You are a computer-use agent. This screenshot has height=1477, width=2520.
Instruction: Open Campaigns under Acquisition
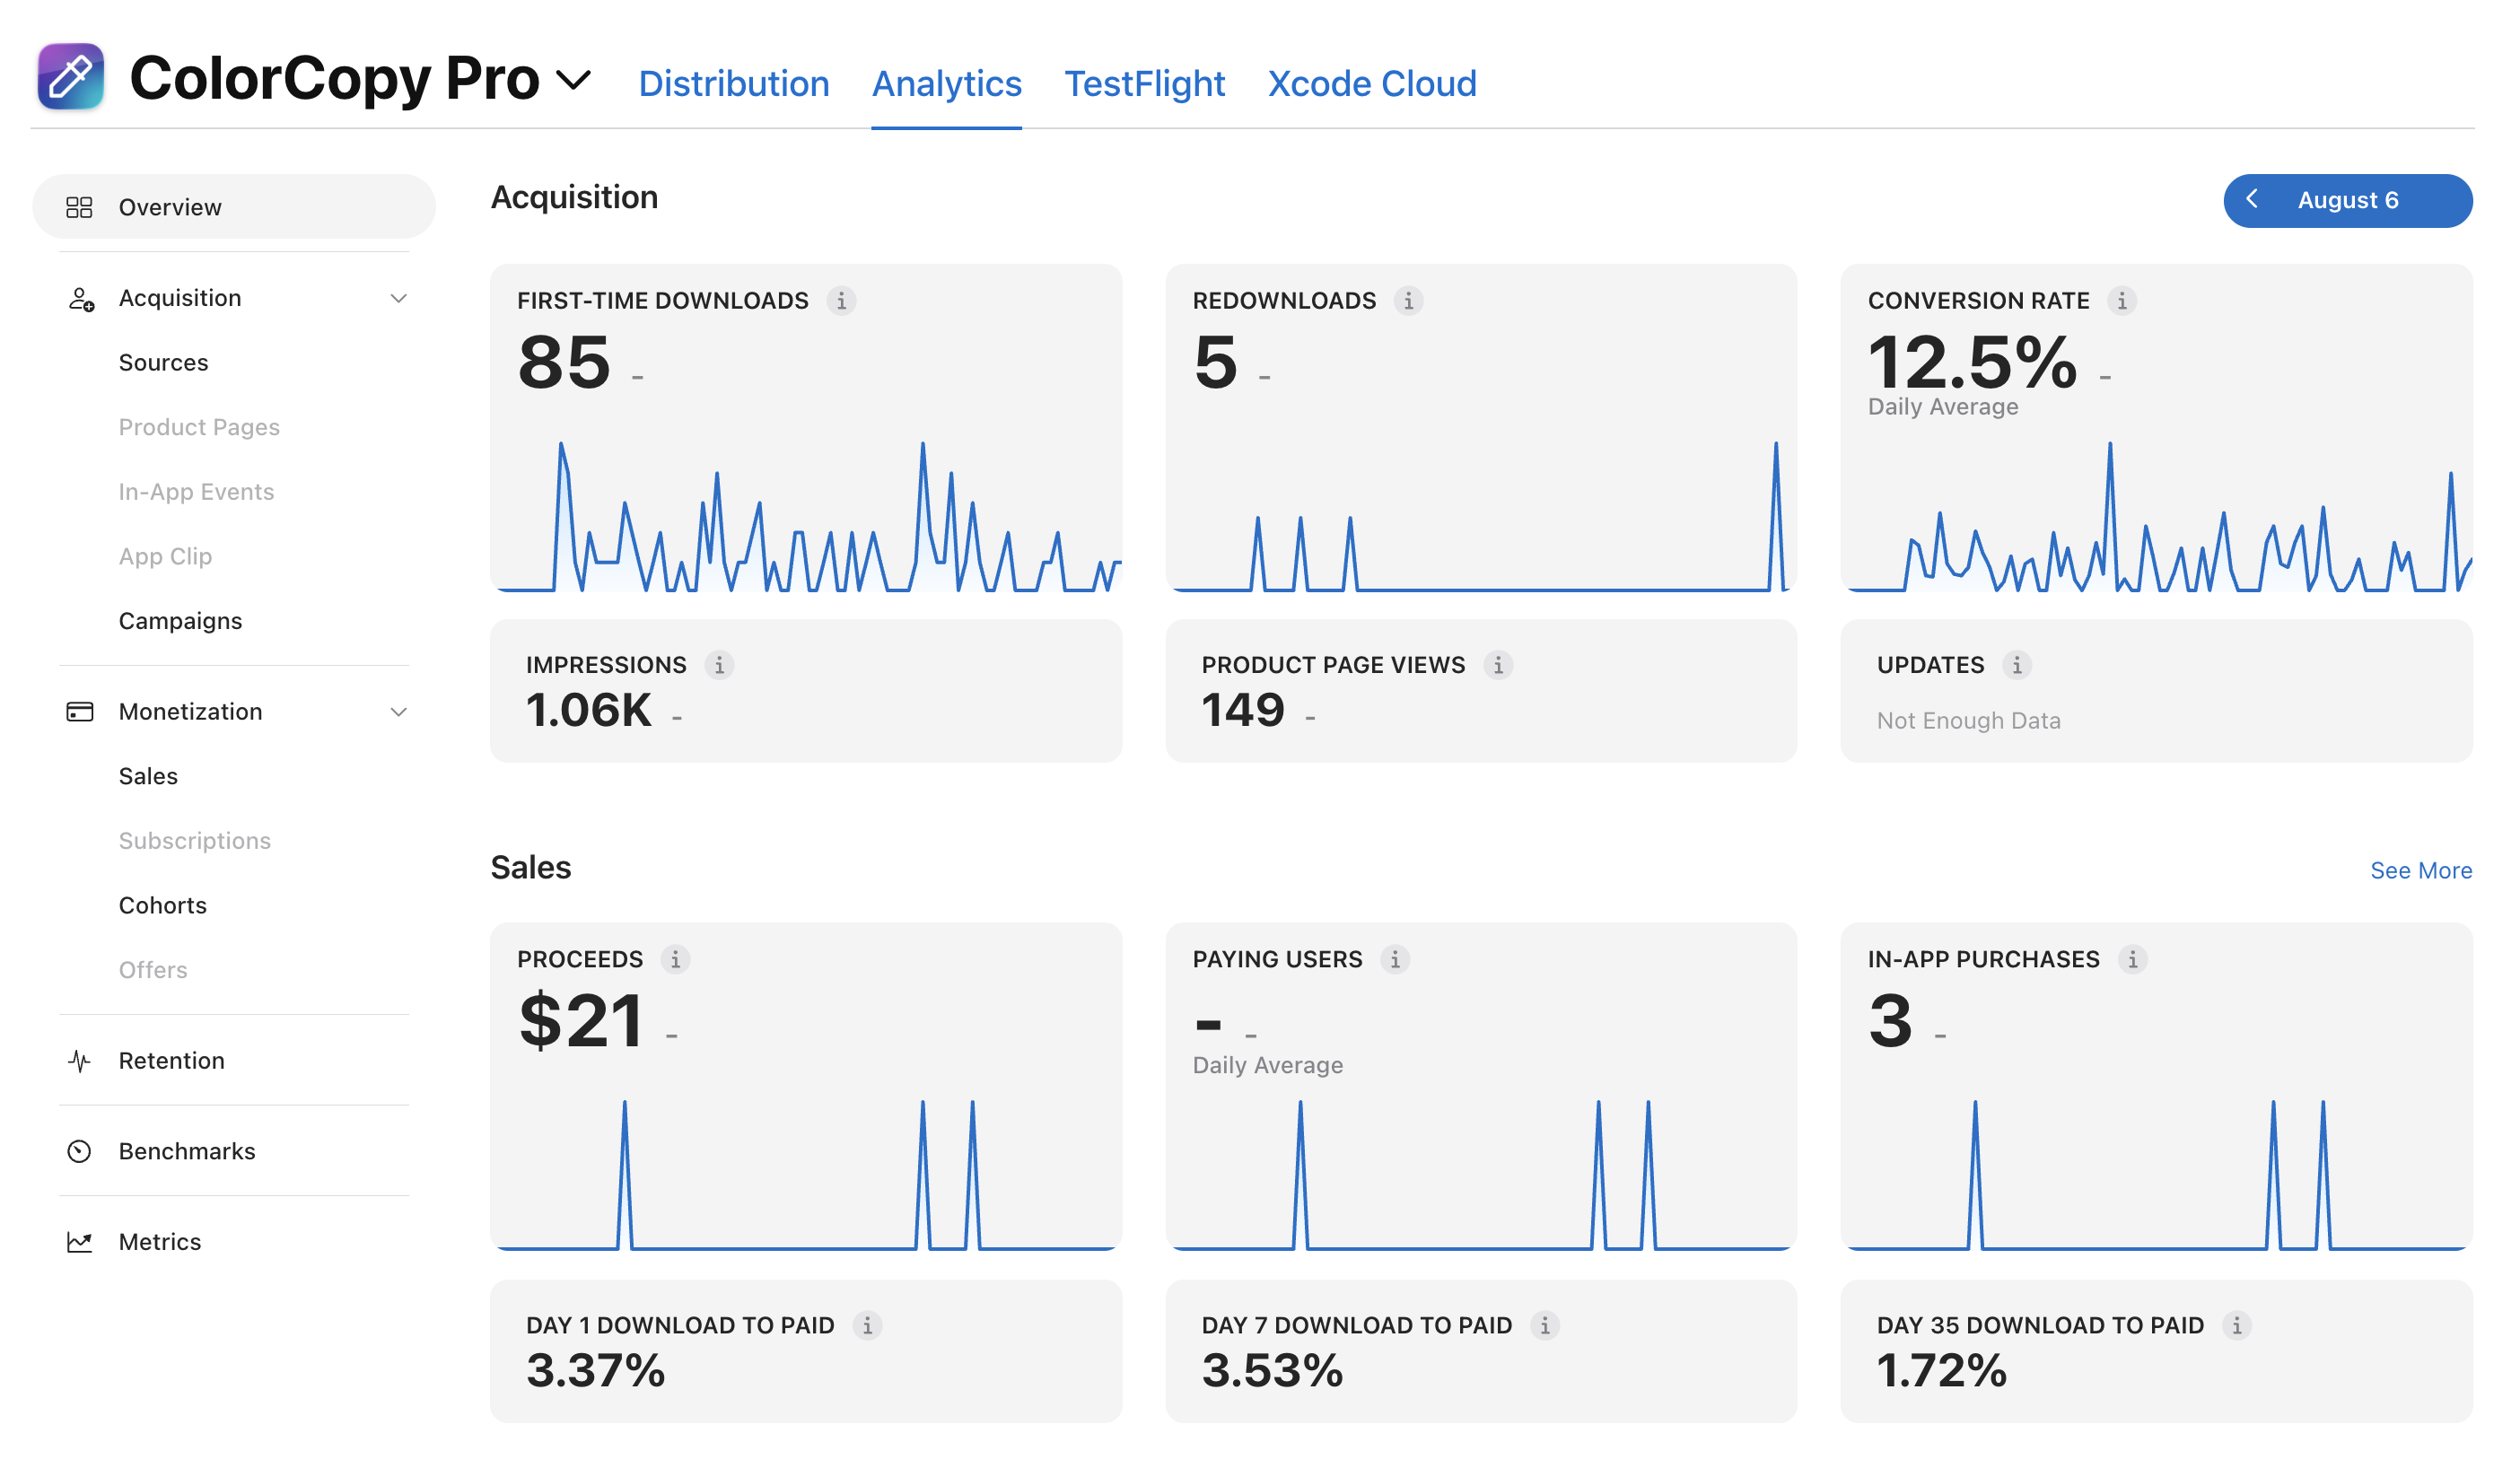[x=180, y=621]
